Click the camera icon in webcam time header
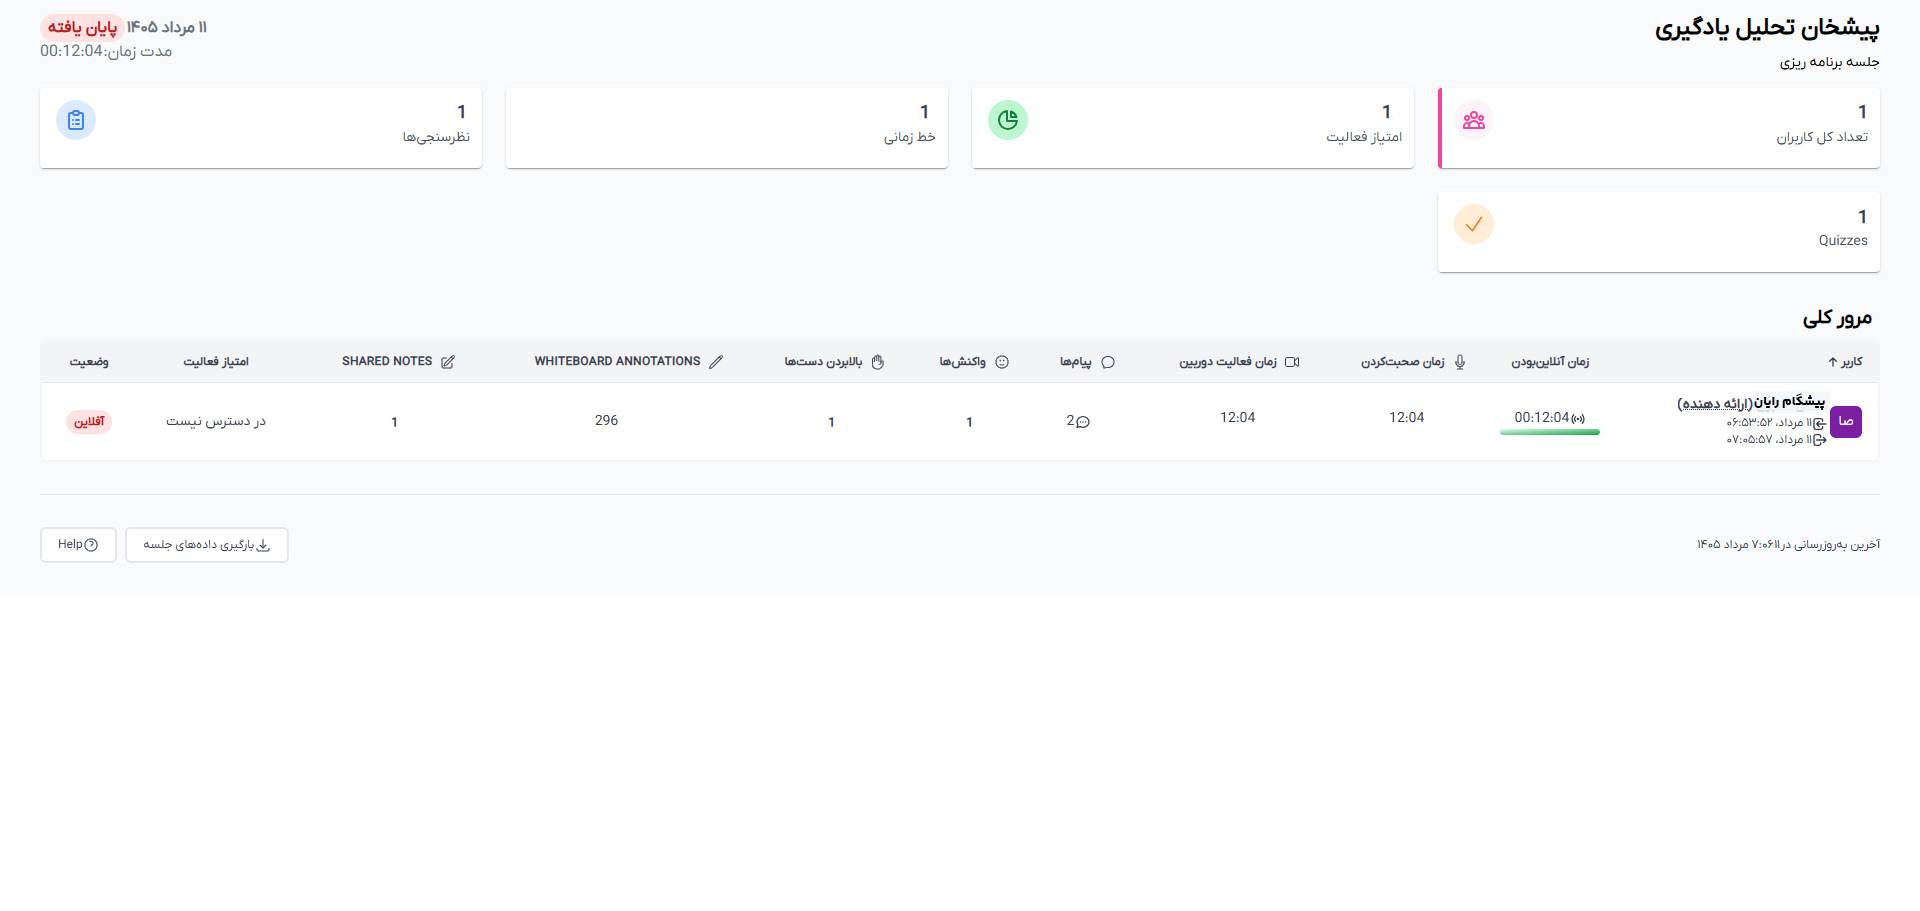The width and height of the screenshot is (1920, 911). [x=1292, y=362]
